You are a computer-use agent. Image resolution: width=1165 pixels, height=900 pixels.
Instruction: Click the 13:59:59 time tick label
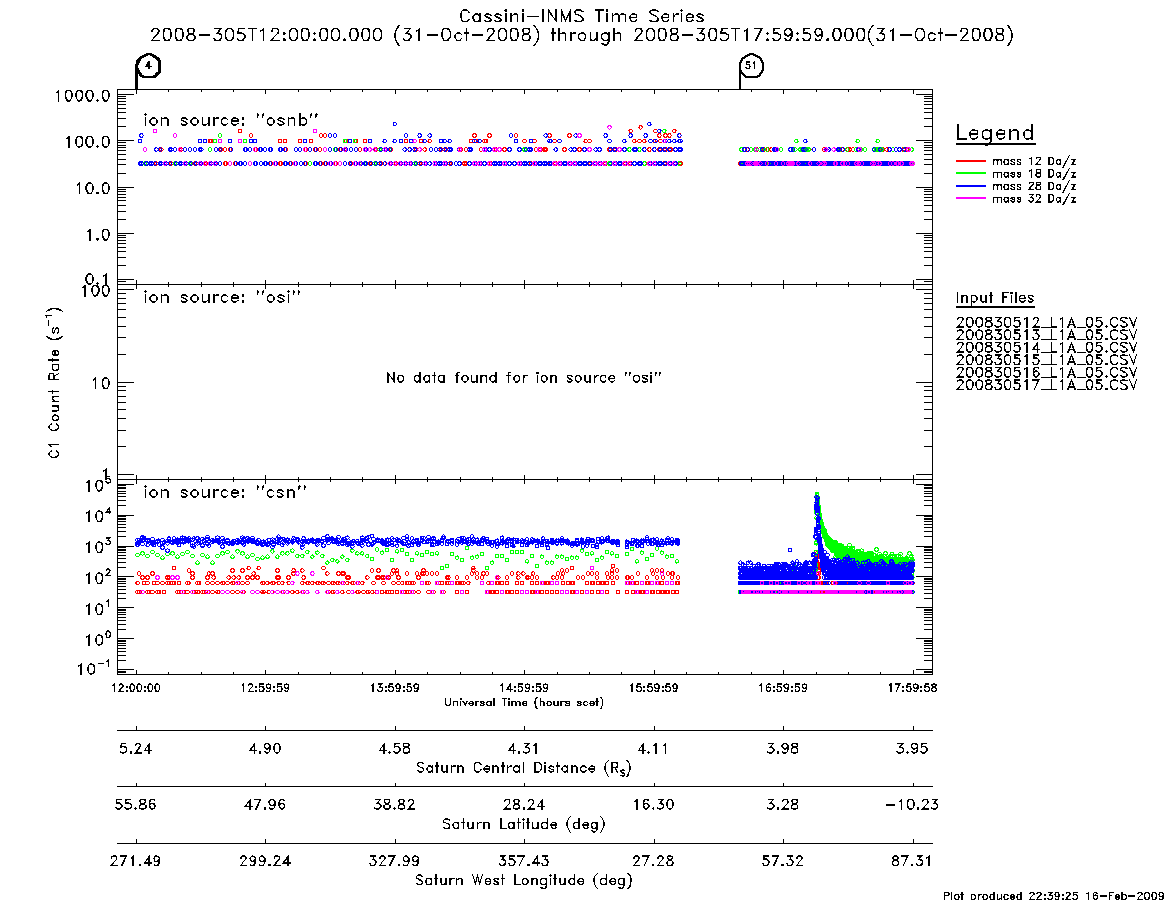[395, 688]
